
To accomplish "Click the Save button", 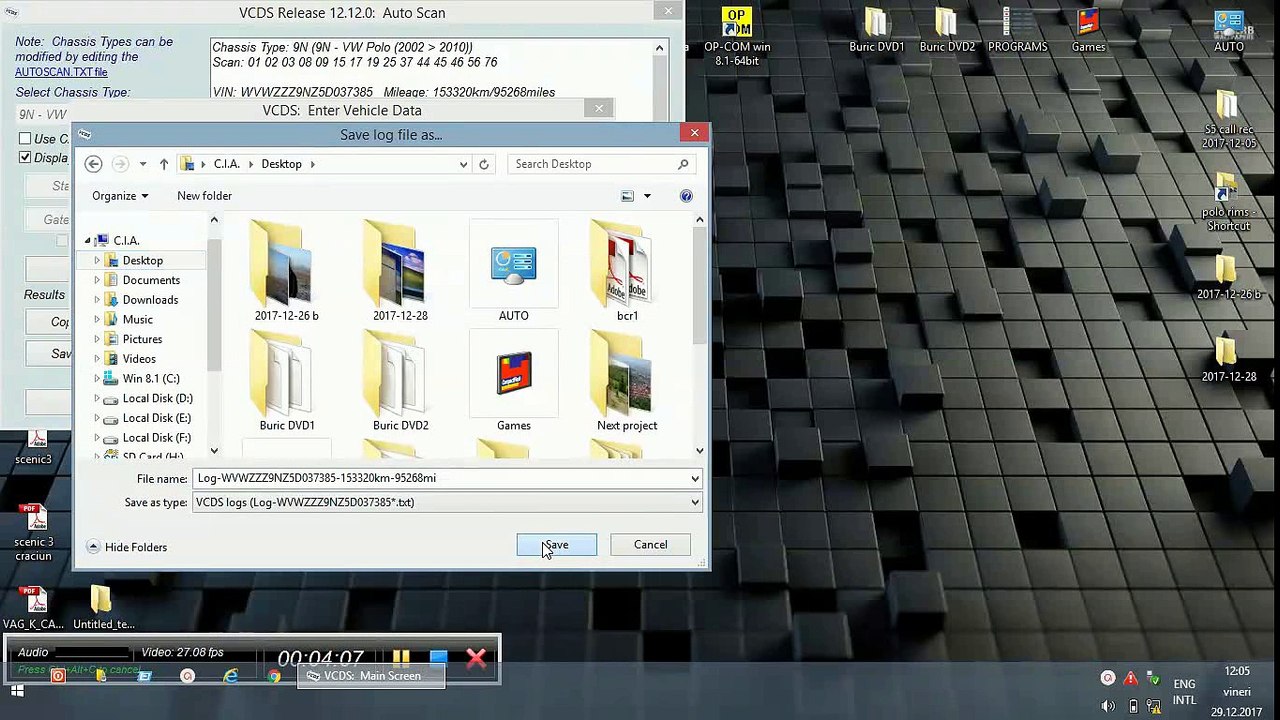I will pos(556,545).
